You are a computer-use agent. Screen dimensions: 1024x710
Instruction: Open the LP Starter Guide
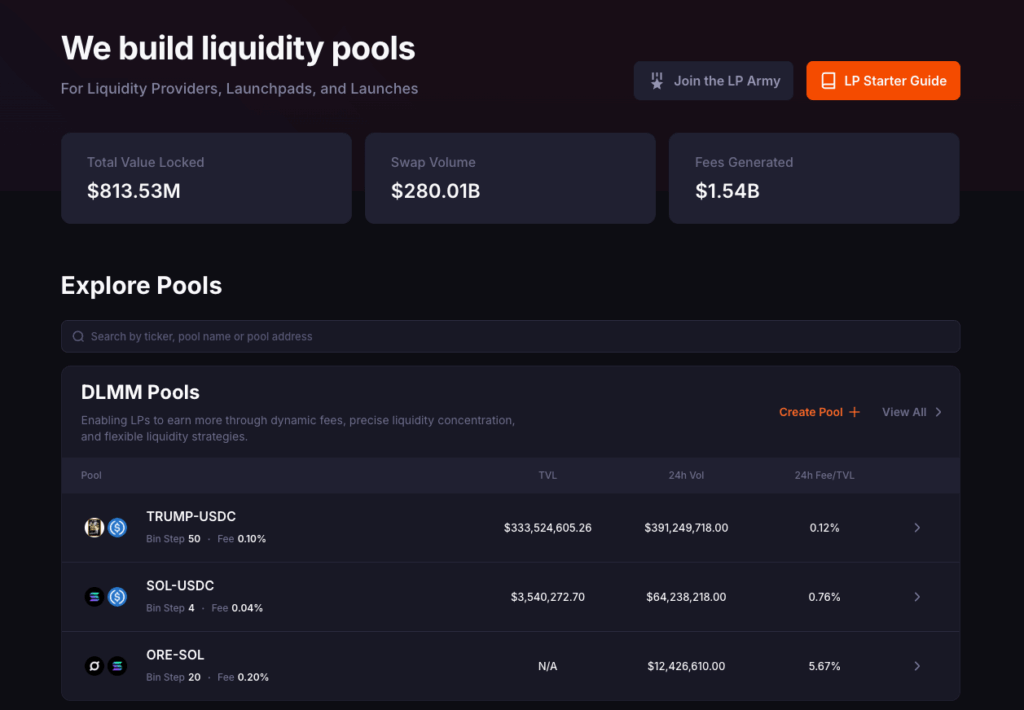point(883,81)
